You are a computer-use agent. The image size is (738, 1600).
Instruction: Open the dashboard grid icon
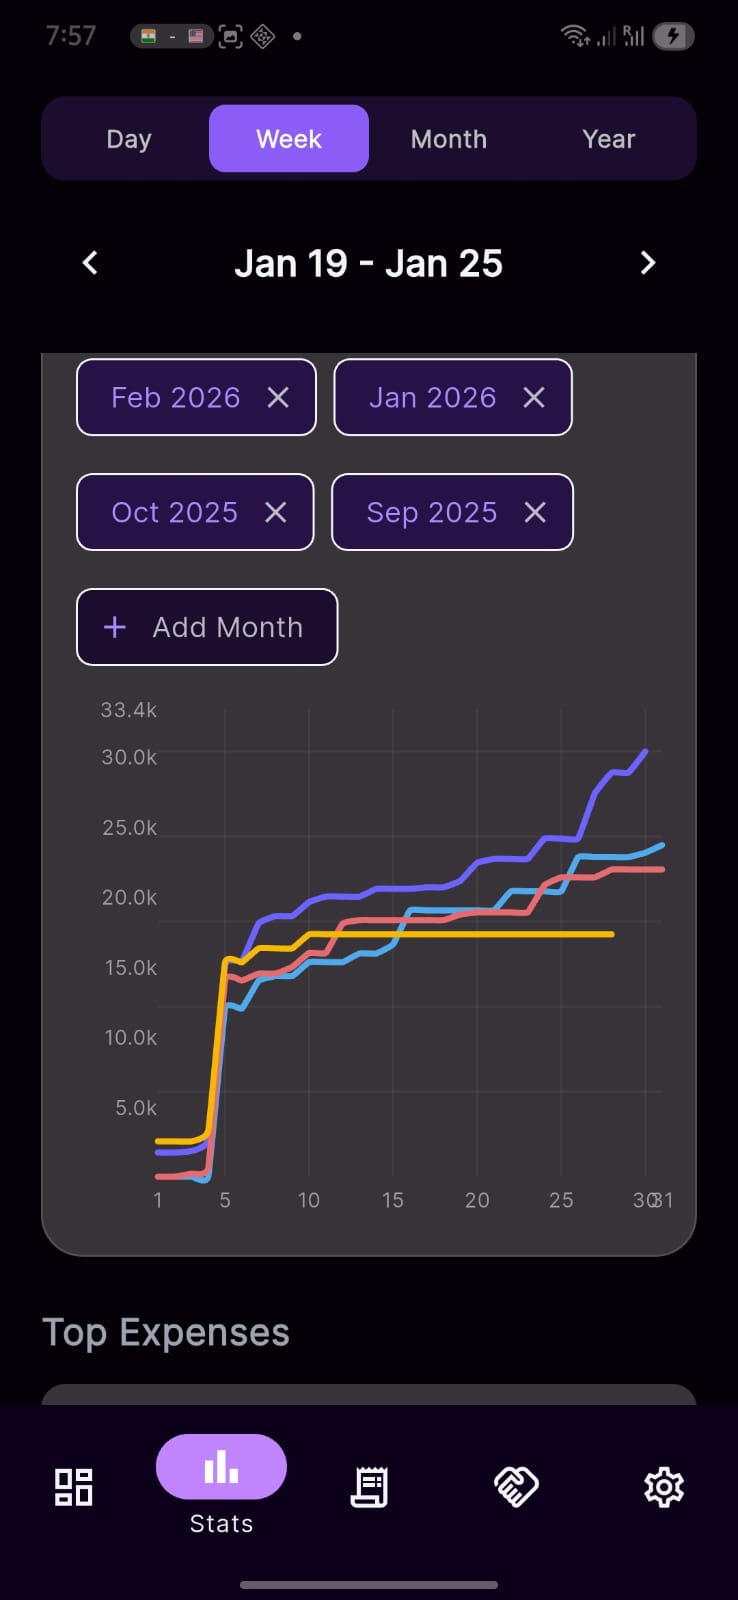(x=73, y=1487)
